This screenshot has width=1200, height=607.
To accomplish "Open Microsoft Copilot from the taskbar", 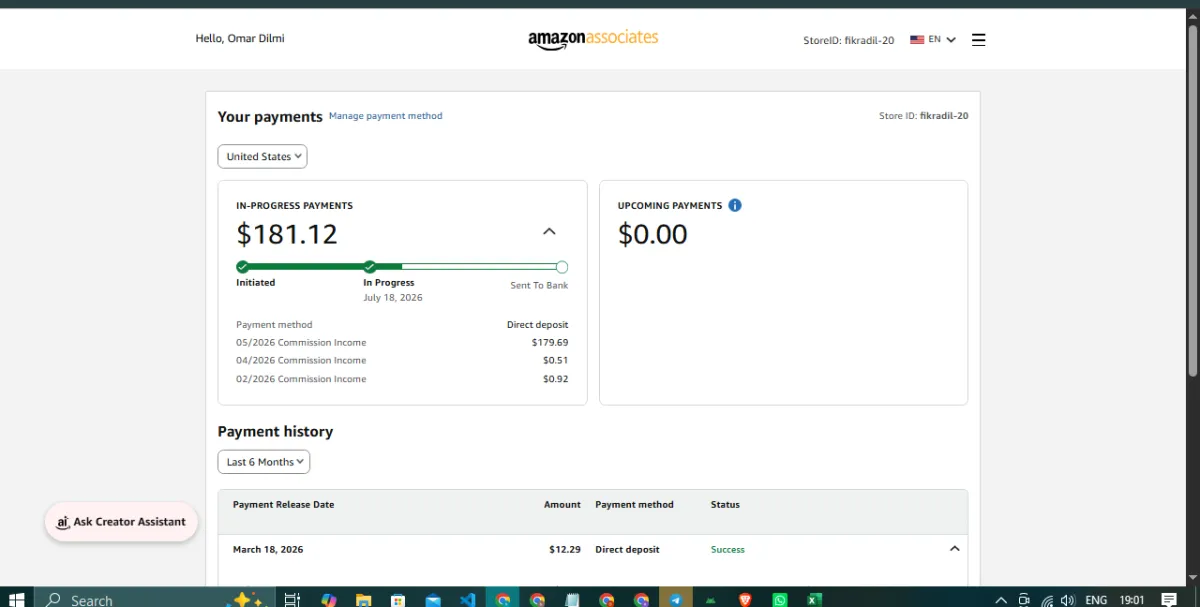I will click(328, 599).
